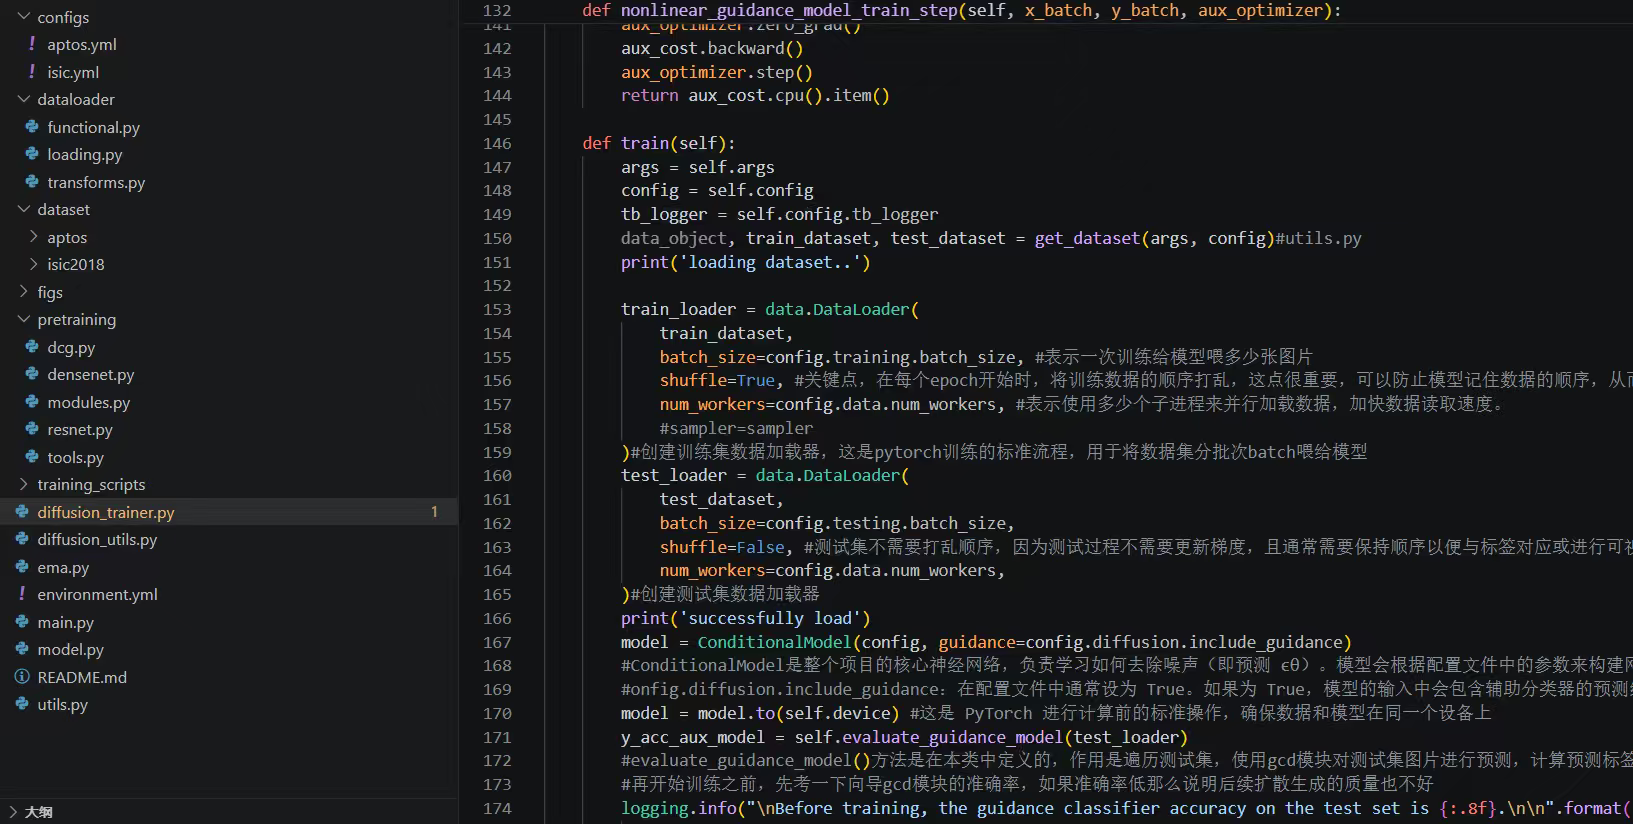This screenshot has height=824, width=1633.
Task: Open functional.py in dataloader
Action: pos(93,127)
